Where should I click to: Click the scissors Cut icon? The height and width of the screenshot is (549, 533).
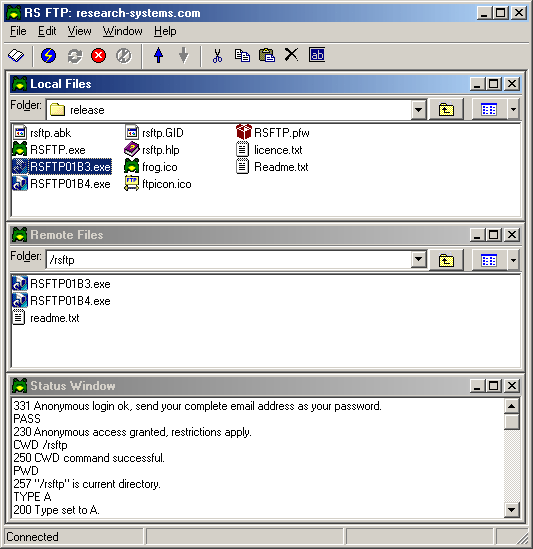(217, 55)
